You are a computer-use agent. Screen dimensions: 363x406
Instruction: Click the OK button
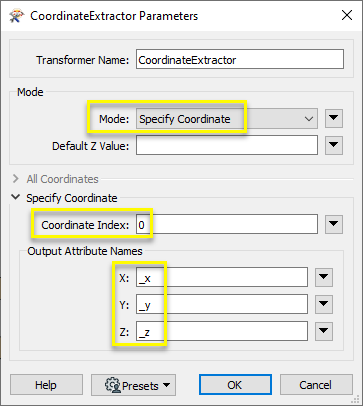point(235,385)
